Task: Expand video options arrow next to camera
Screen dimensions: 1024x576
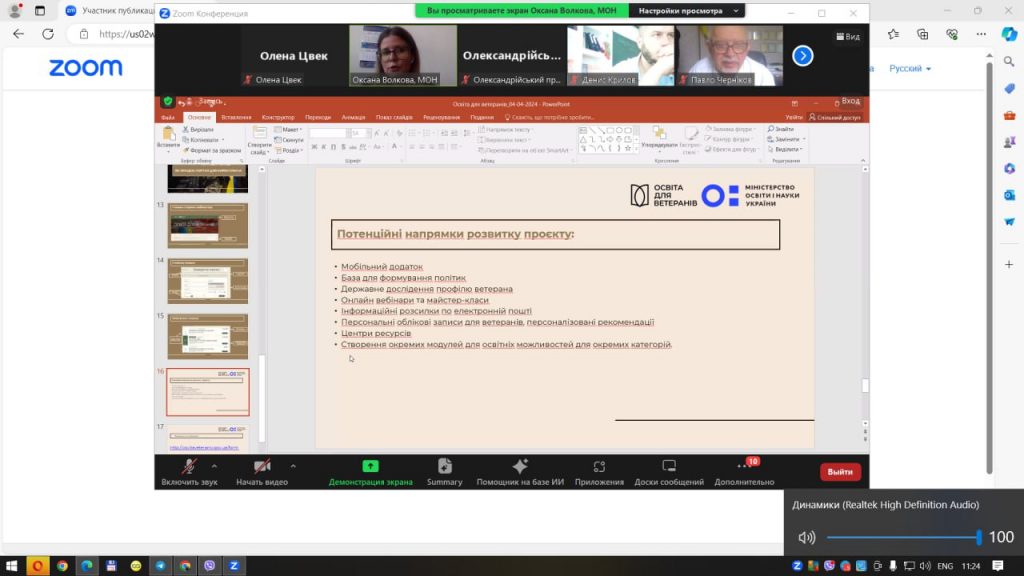Action: point(293,465)
